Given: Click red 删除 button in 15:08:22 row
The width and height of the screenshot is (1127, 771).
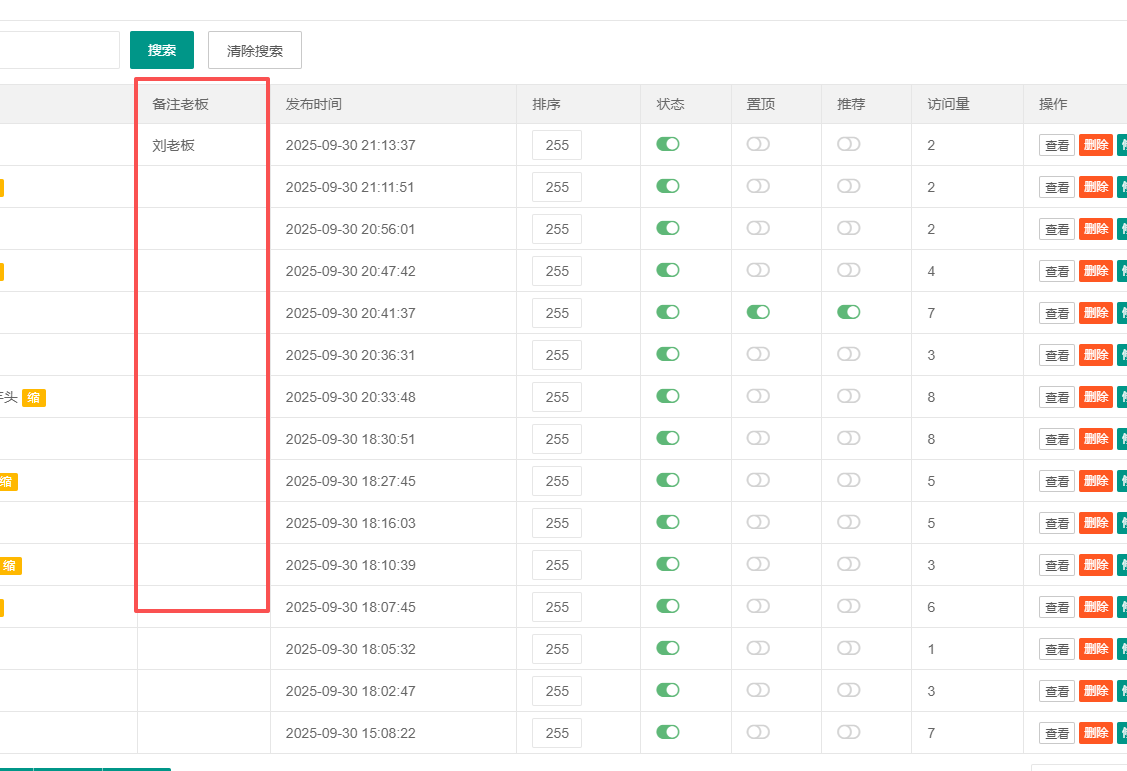Looking at the screenshot, I should click(x=1095, y=733).
